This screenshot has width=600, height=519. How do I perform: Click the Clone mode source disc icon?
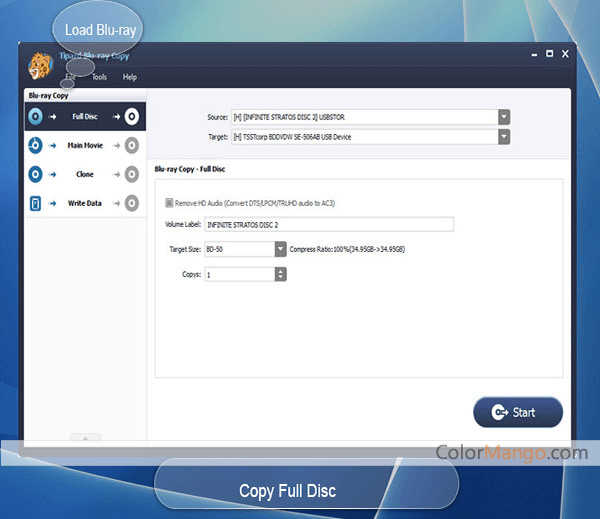pyautogui.click(x=36, y=174)
